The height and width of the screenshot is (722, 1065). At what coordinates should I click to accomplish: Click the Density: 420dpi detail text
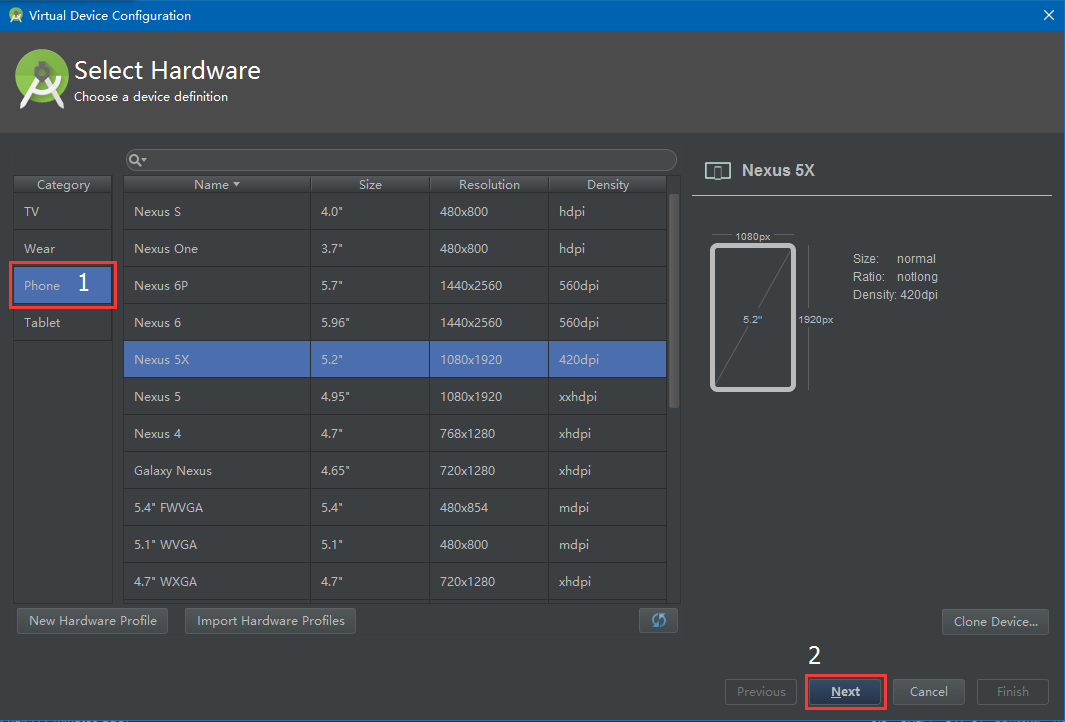(x=895, y=295)
